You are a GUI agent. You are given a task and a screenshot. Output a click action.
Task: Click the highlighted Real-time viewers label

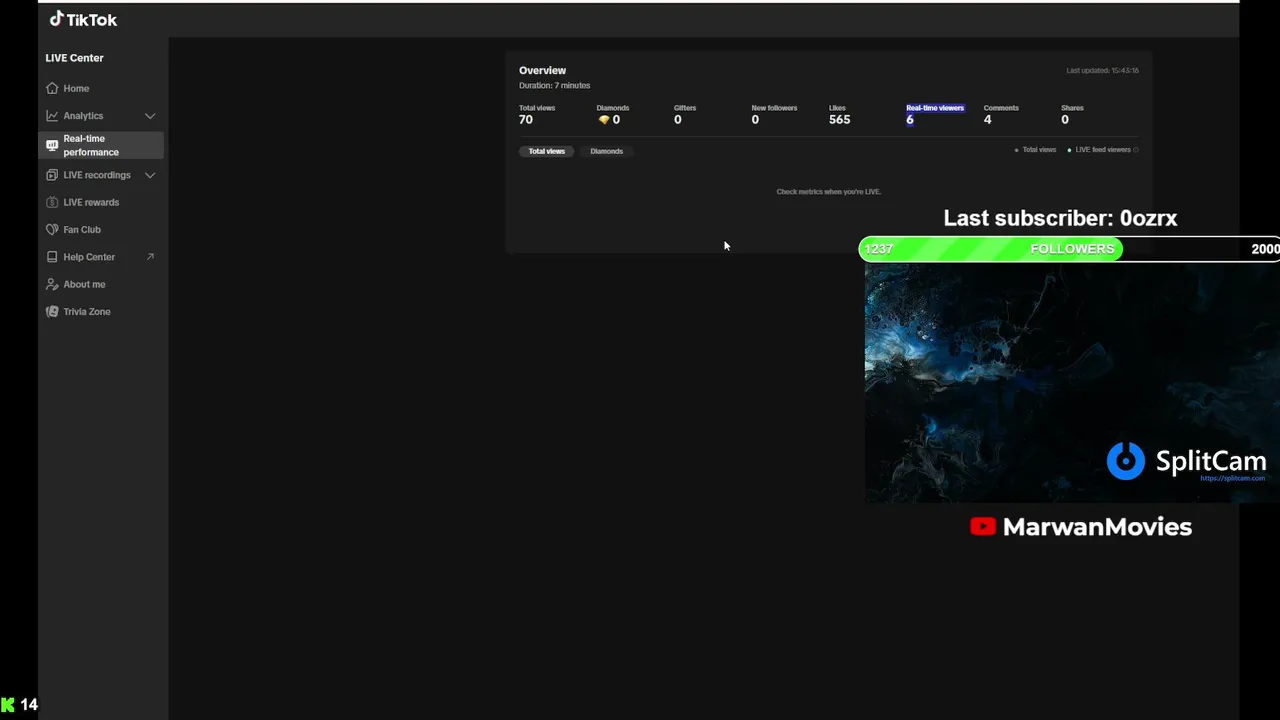pos(935,108)
